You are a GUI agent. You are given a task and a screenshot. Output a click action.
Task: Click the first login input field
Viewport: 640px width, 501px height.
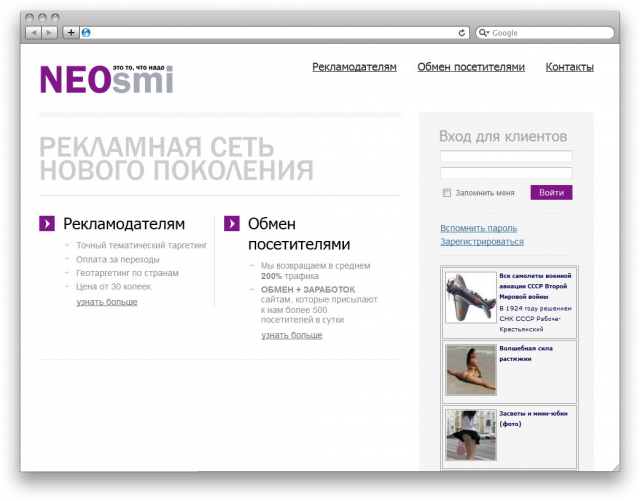point(506,157)
